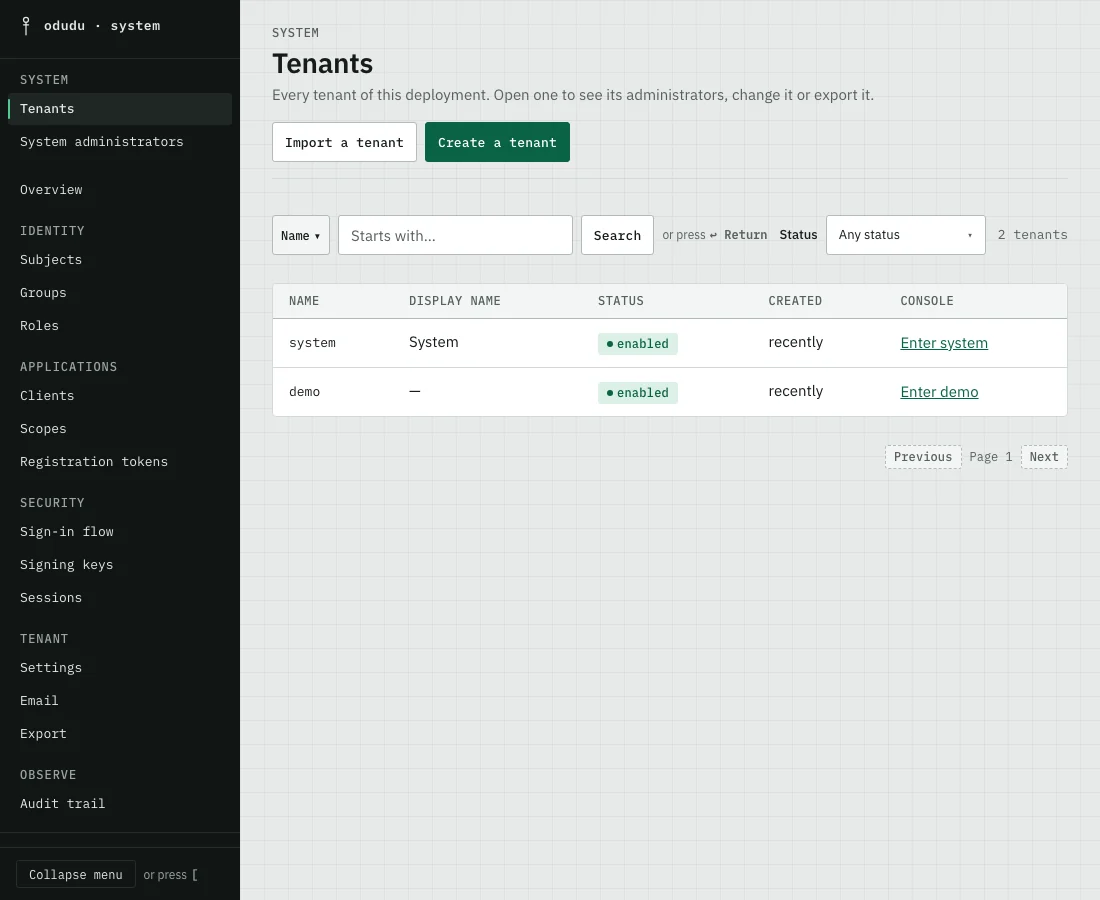The width and height of the screenshot is (1100, 900).
Task: Follow the Enter system link
Action: click(944, 343)
